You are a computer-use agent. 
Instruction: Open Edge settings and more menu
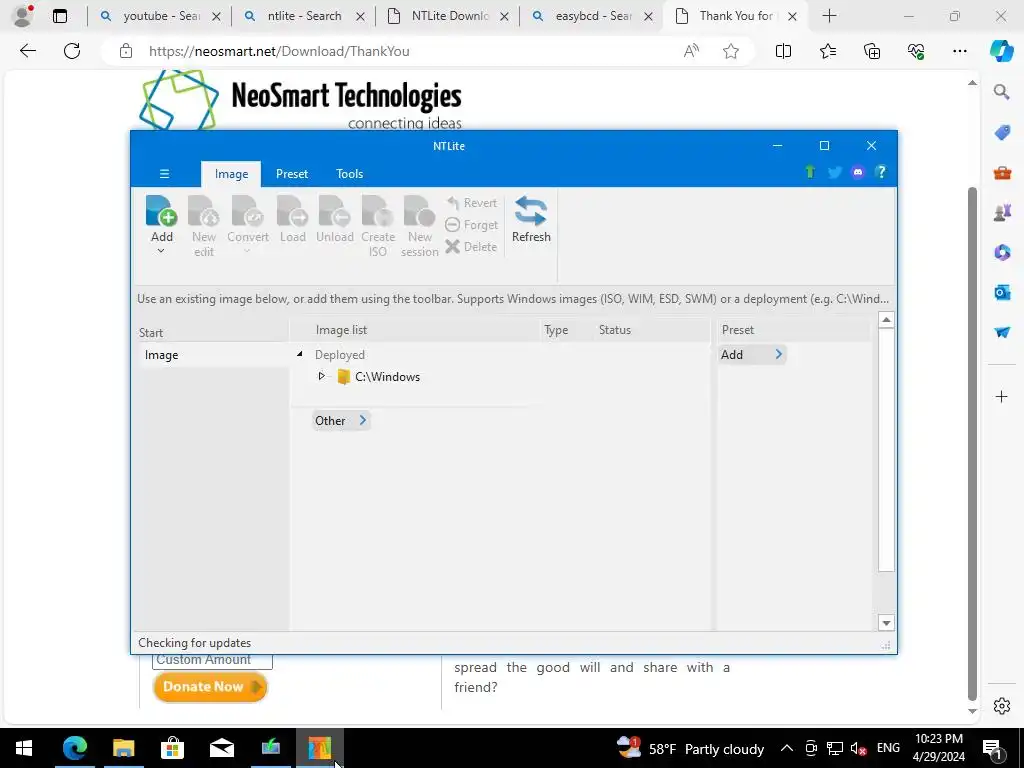click(x=959, y=51)
